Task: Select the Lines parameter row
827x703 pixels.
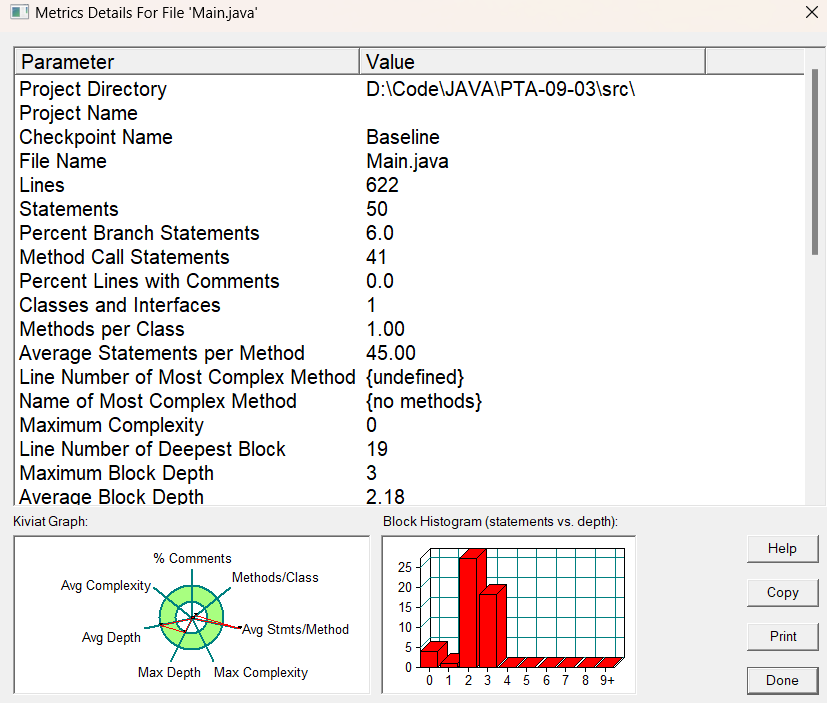Action: (x=409, y=185)
